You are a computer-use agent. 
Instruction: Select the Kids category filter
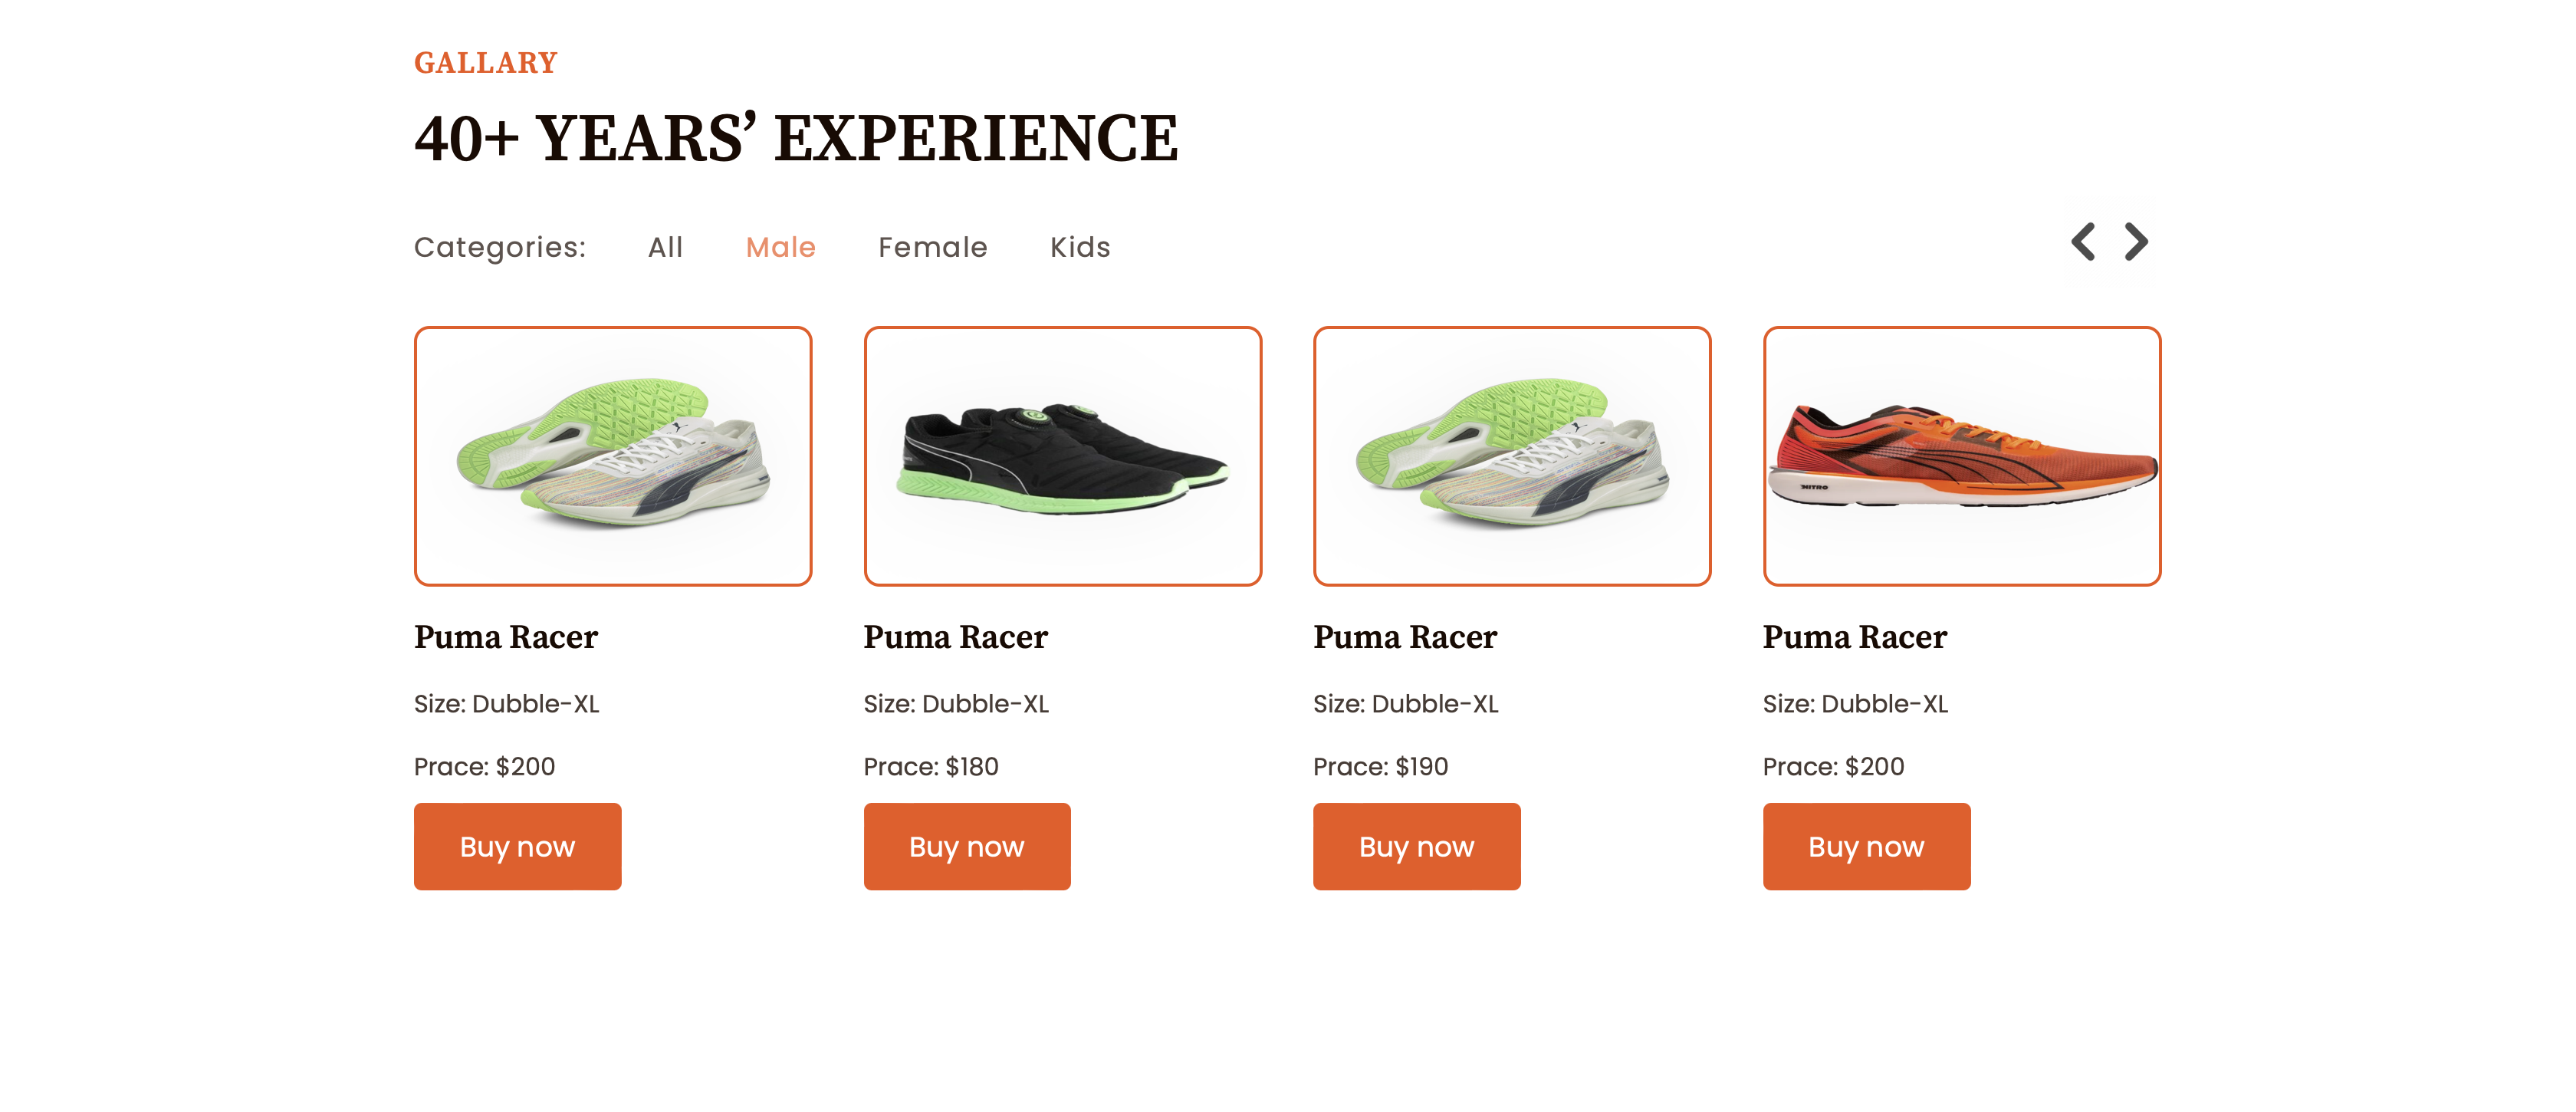1080,247
